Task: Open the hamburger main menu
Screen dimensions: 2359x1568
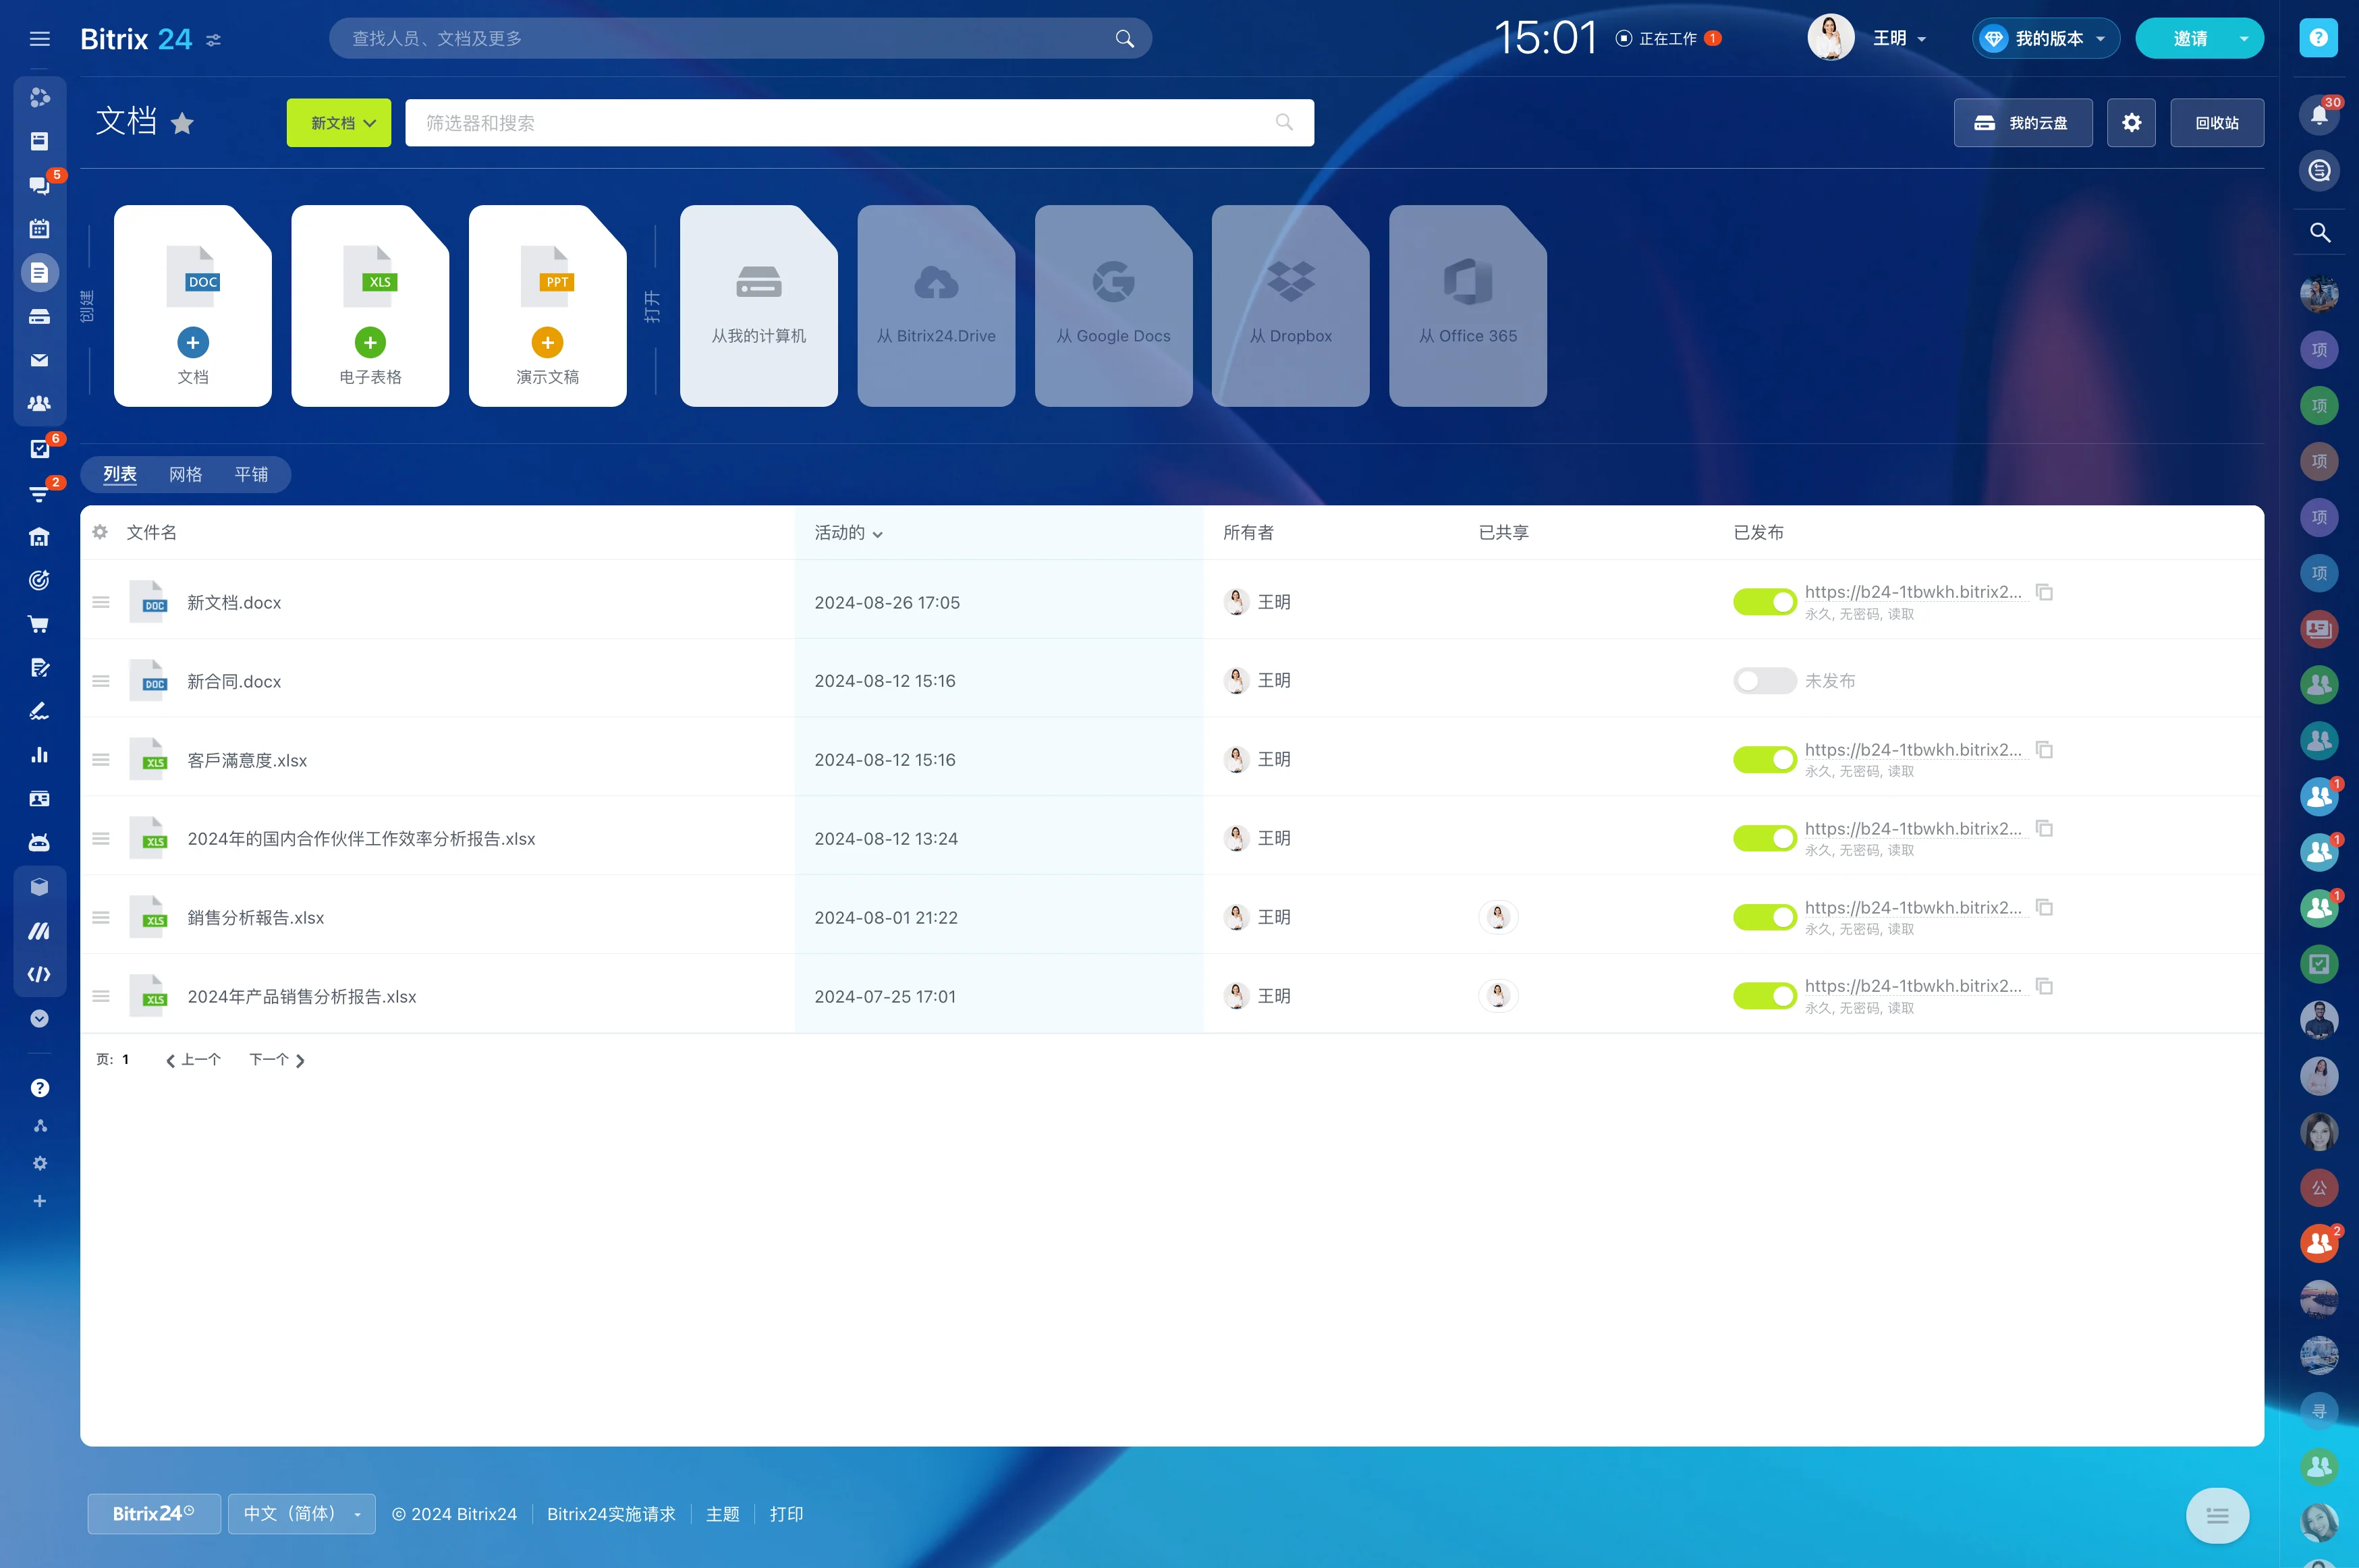Action: coord(40,39)
